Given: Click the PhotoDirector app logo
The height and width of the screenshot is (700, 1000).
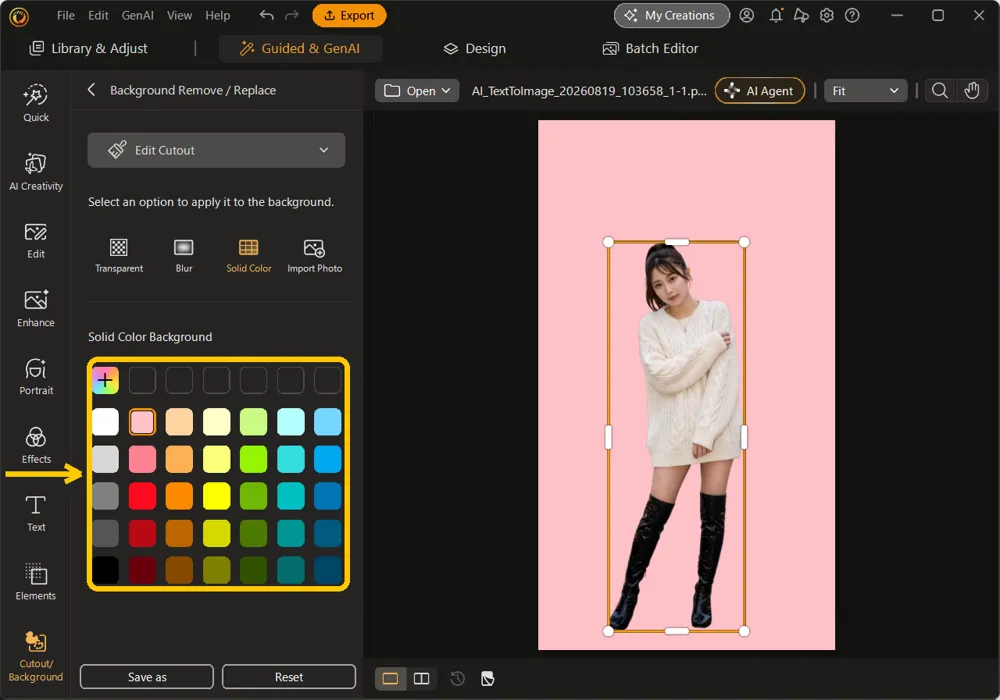Looking at the screenshot, I should 18,16.
